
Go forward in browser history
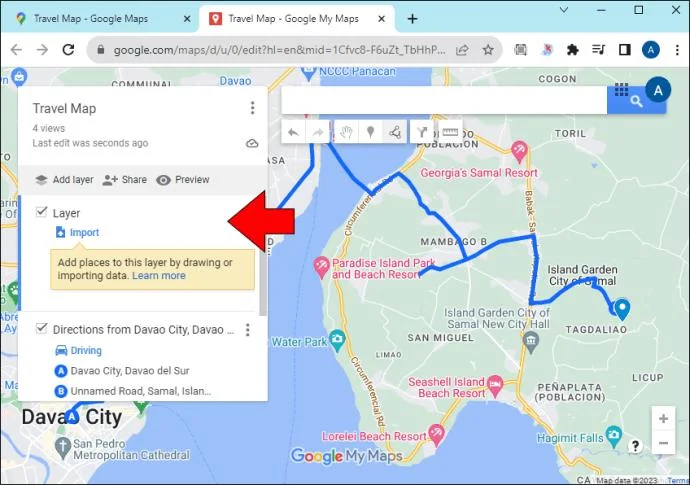(x=42, y=50)
